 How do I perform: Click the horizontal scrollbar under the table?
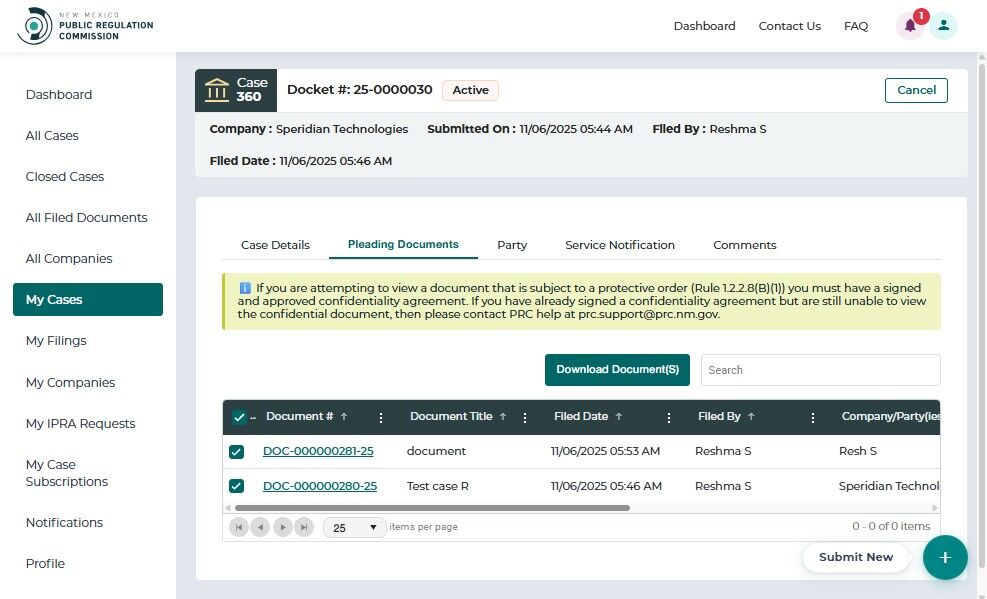(432, 508)
